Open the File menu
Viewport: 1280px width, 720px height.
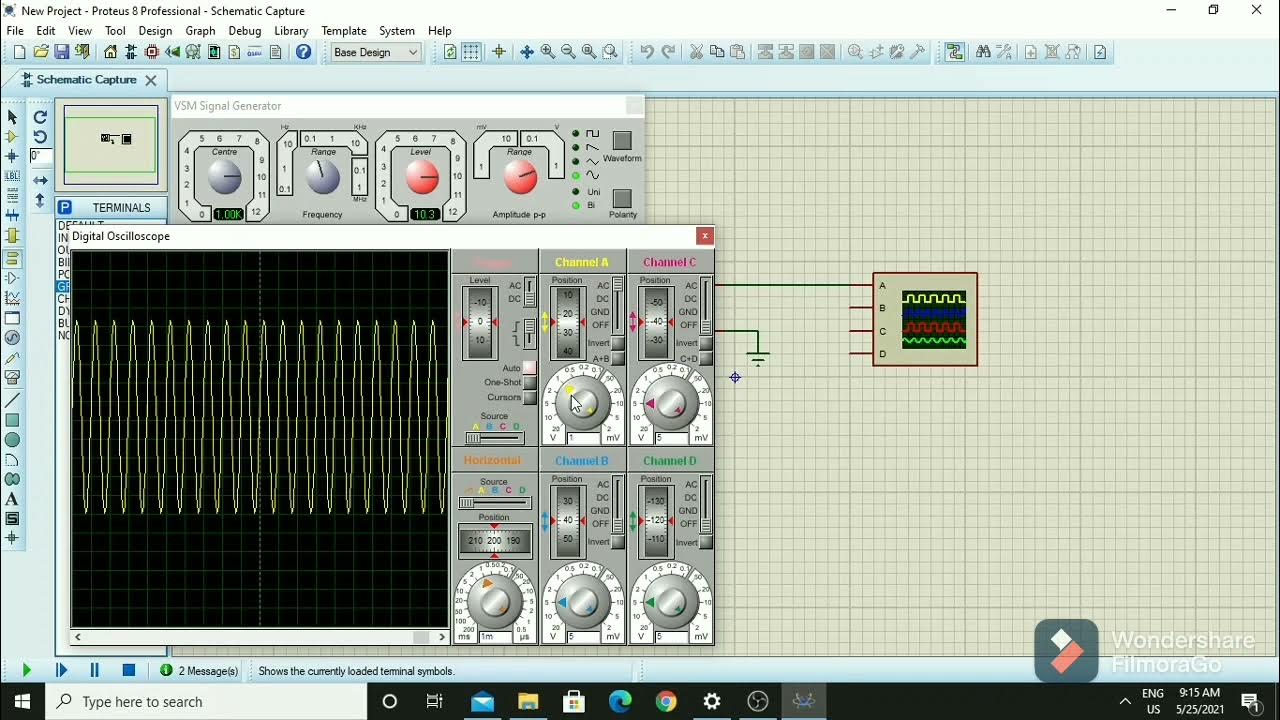tap(15, 31)
